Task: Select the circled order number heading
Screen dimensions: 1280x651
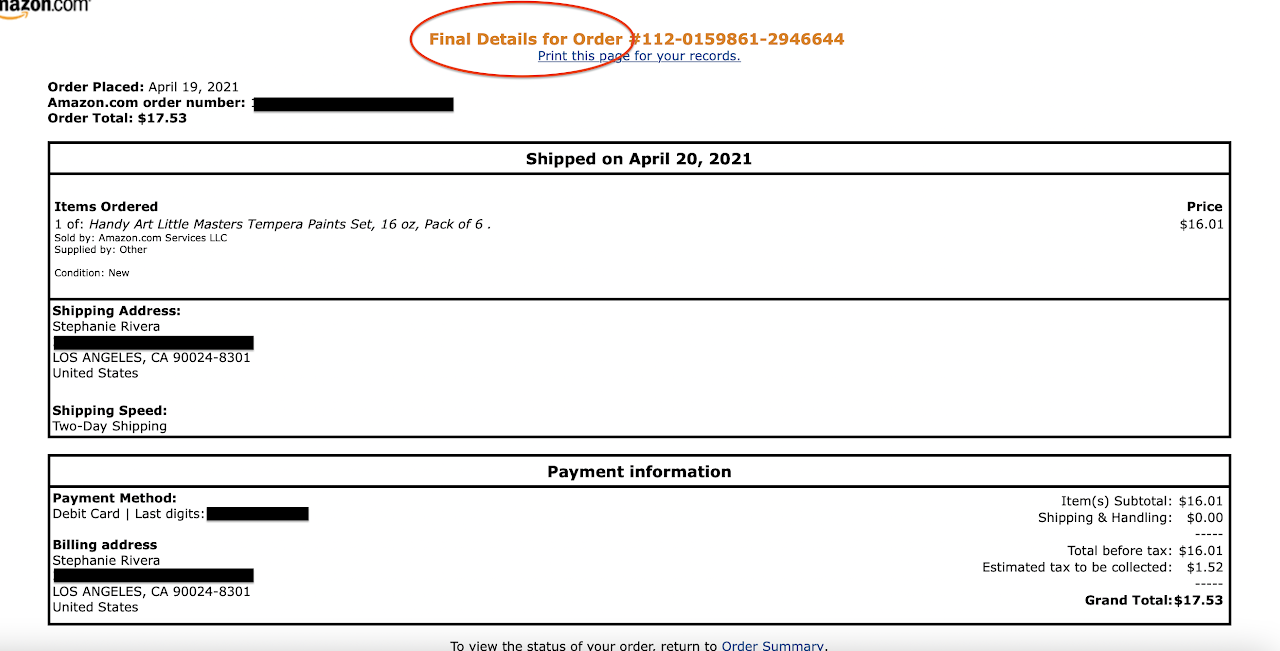Action: [x=636, y=38]
